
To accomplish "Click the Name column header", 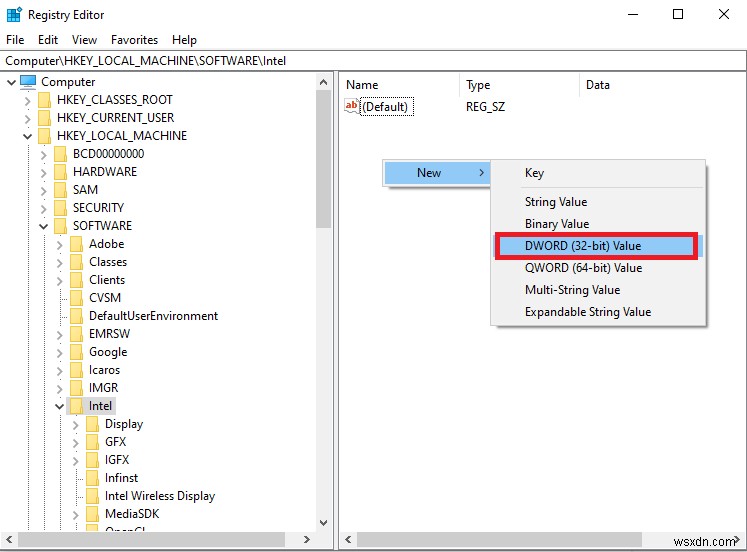I will click(400, 85).
